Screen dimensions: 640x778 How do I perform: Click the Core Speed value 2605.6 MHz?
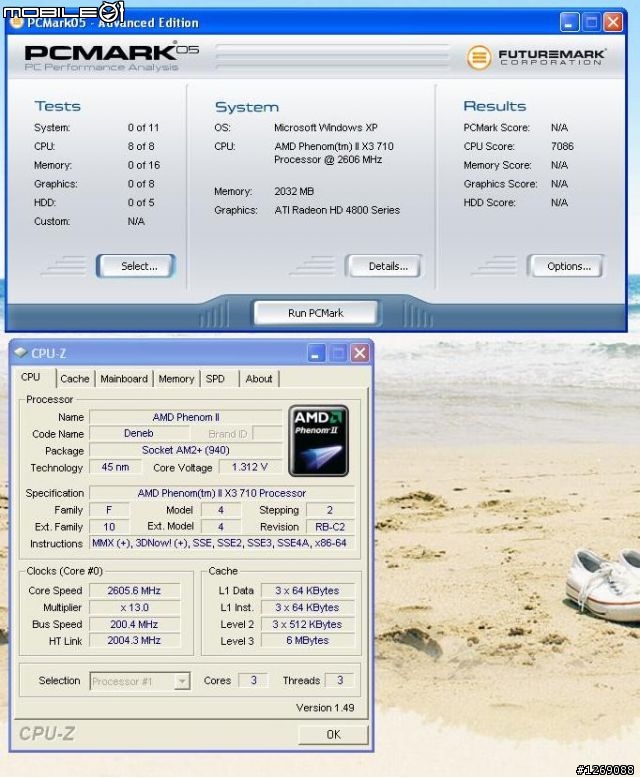pyautogui.click(x=134, y=590)
